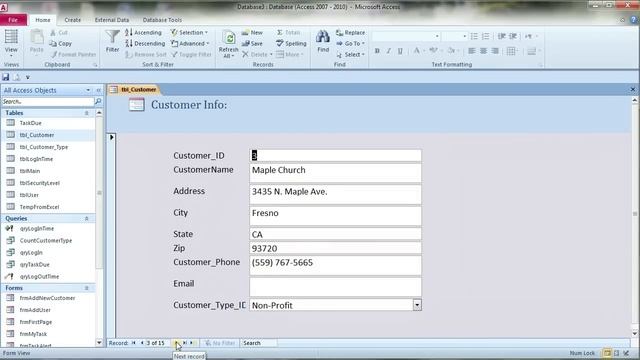The height and width of the screenshot is (360, 640).
Task: Click Remove Sort in ribbon
Action: 146,54
